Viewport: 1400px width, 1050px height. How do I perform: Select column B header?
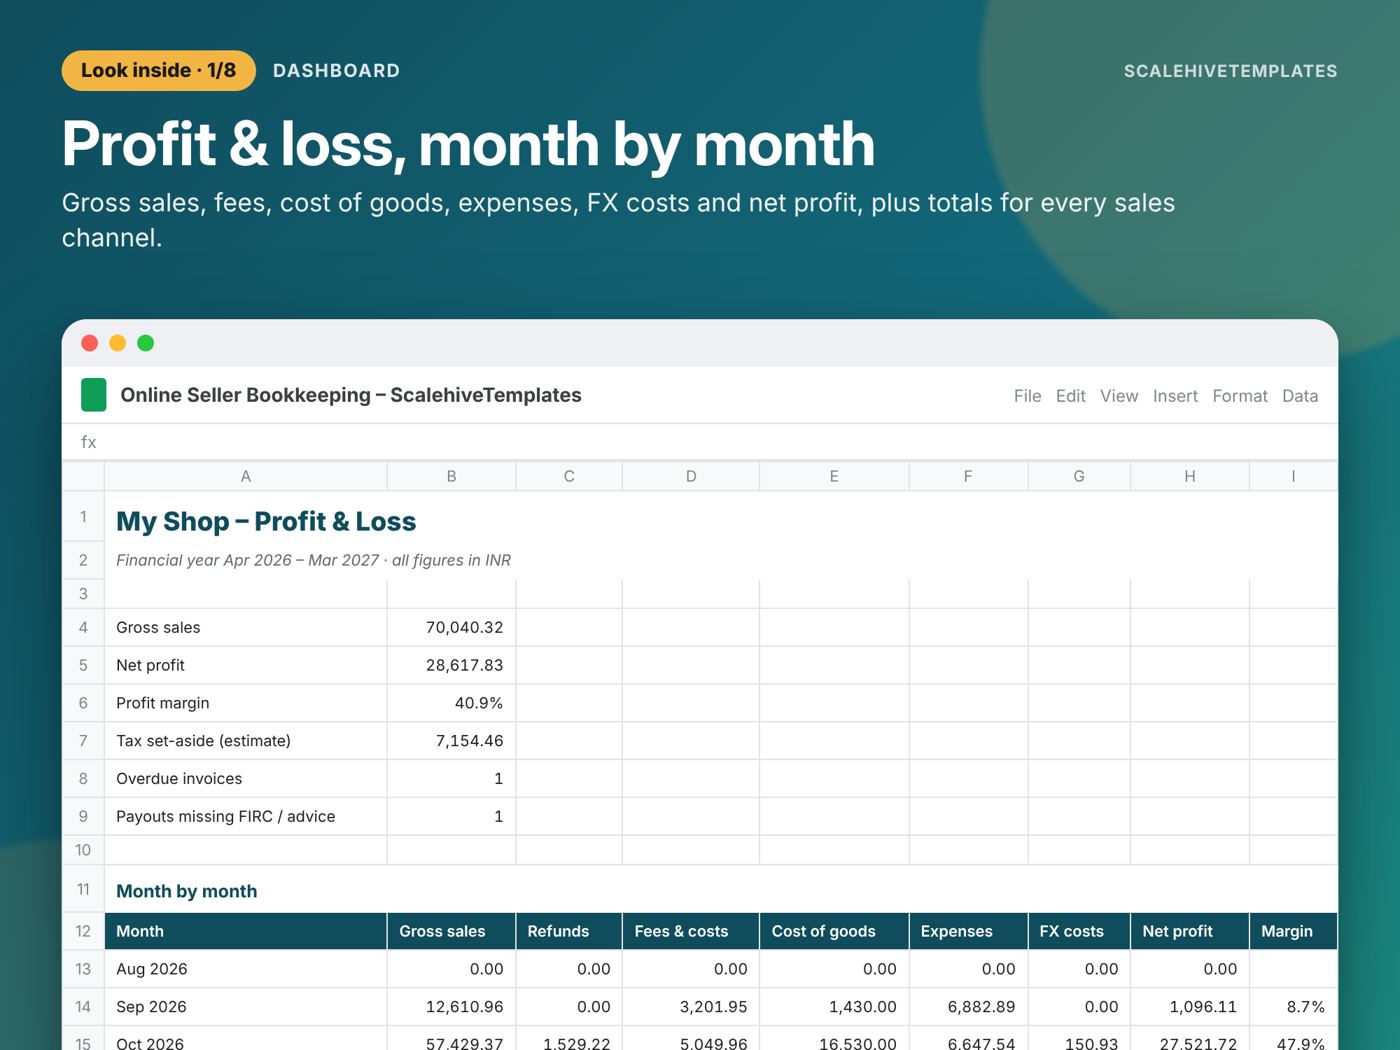(x=451, y=476)
